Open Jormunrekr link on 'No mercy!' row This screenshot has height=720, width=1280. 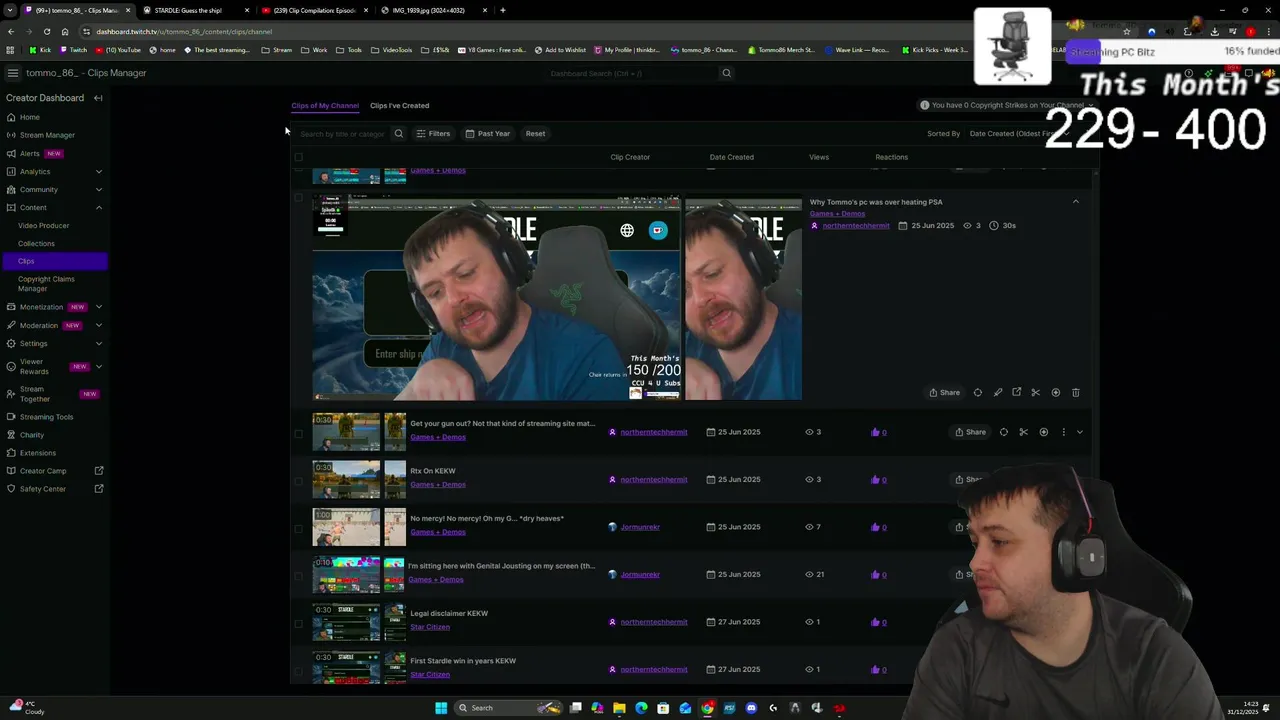[640, 527]
